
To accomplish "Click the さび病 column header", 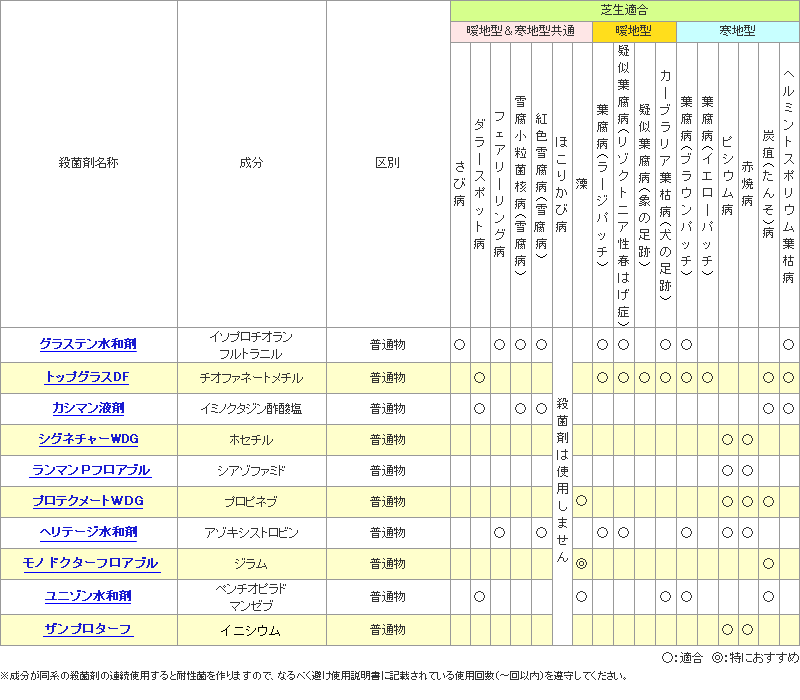I will point(460,184).
